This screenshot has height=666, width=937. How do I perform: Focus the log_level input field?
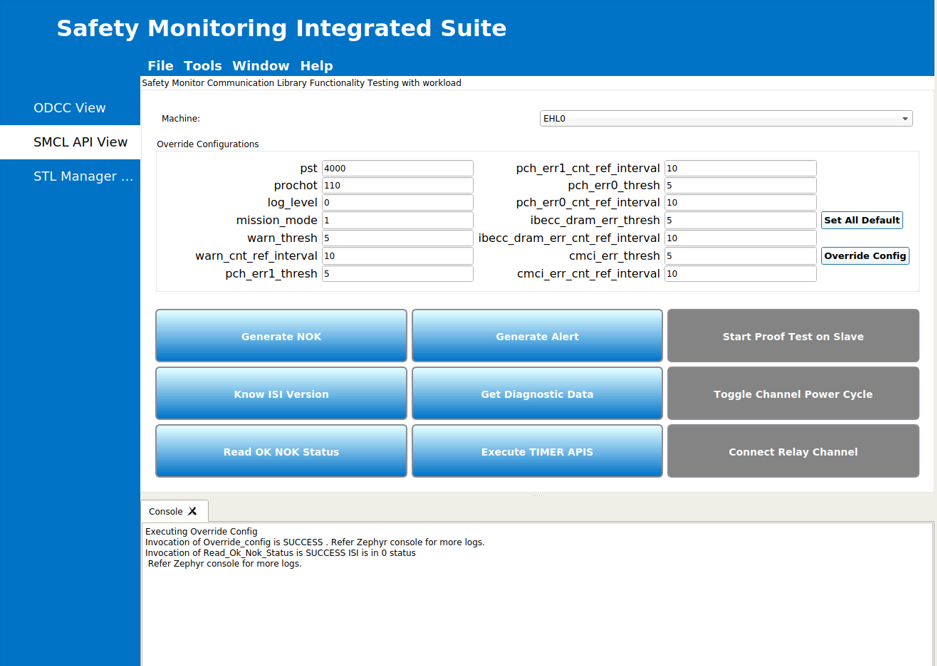click(397, 202)
